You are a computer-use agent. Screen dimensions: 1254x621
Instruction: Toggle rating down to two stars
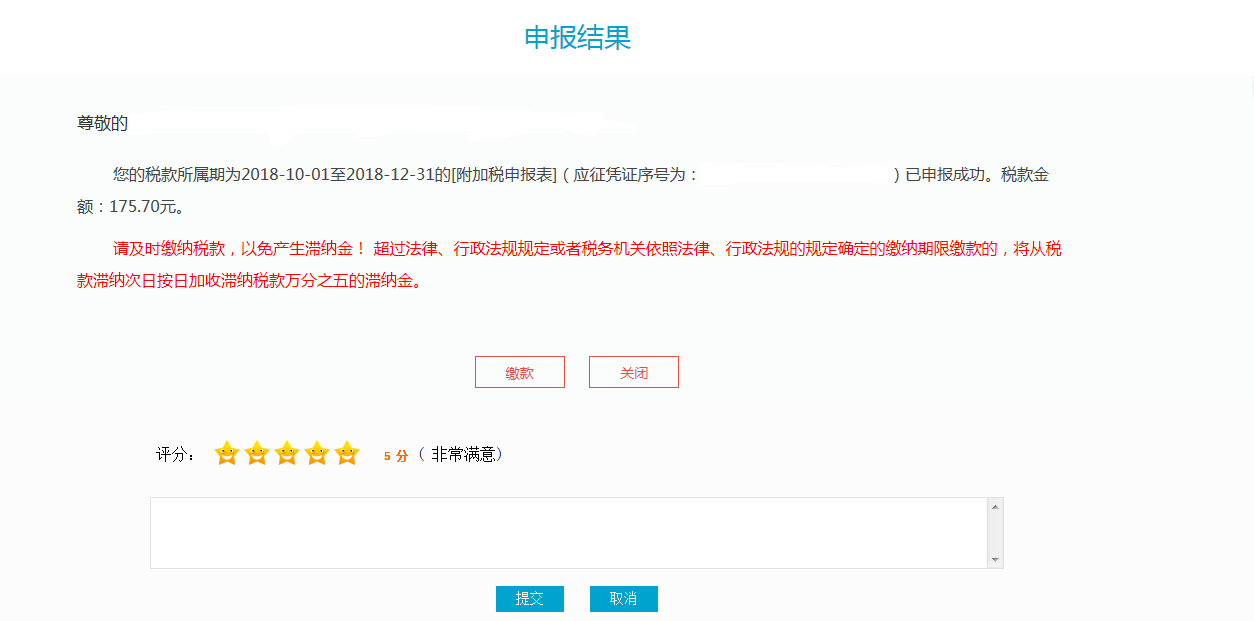pos(257,452)
